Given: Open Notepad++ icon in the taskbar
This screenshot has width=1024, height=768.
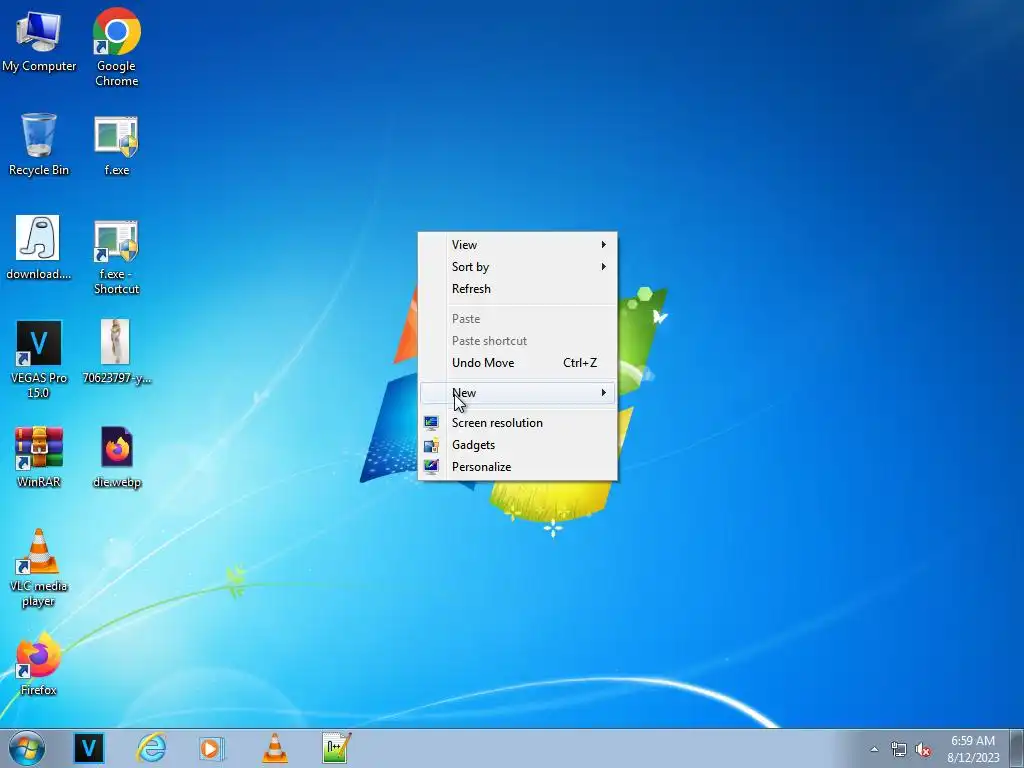Looking at the screenshot, I should tap(336, 748).
